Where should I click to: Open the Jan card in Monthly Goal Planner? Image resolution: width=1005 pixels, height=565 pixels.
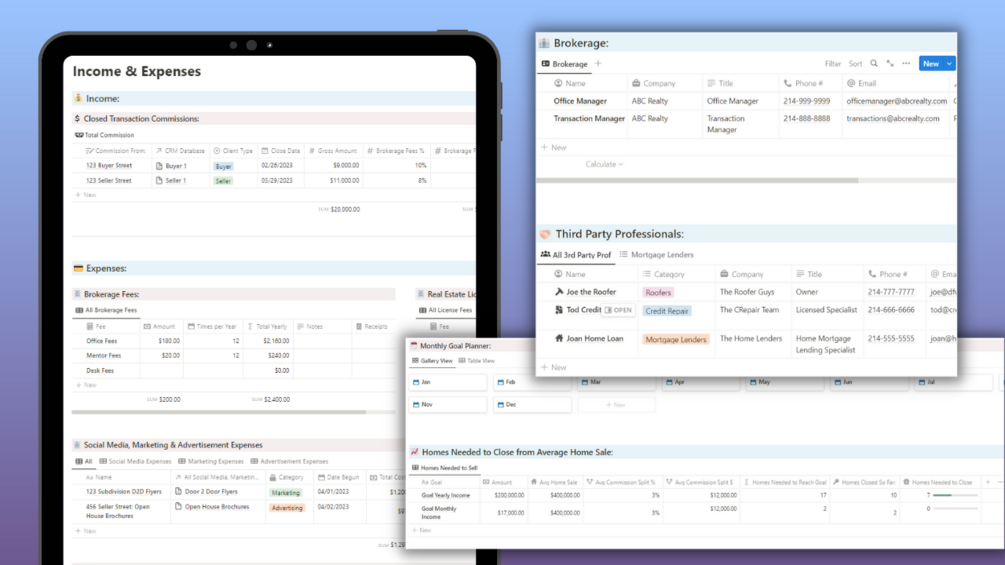coord(447,382)
